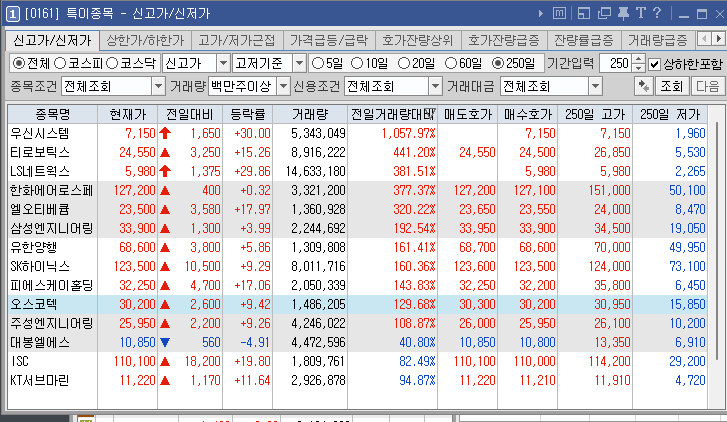Image resolution: width=727 pixels, height=422 pixels.
Task: Click the 기간입력 field showing 250
Action: pyautogui.click(x=616, y=63)
